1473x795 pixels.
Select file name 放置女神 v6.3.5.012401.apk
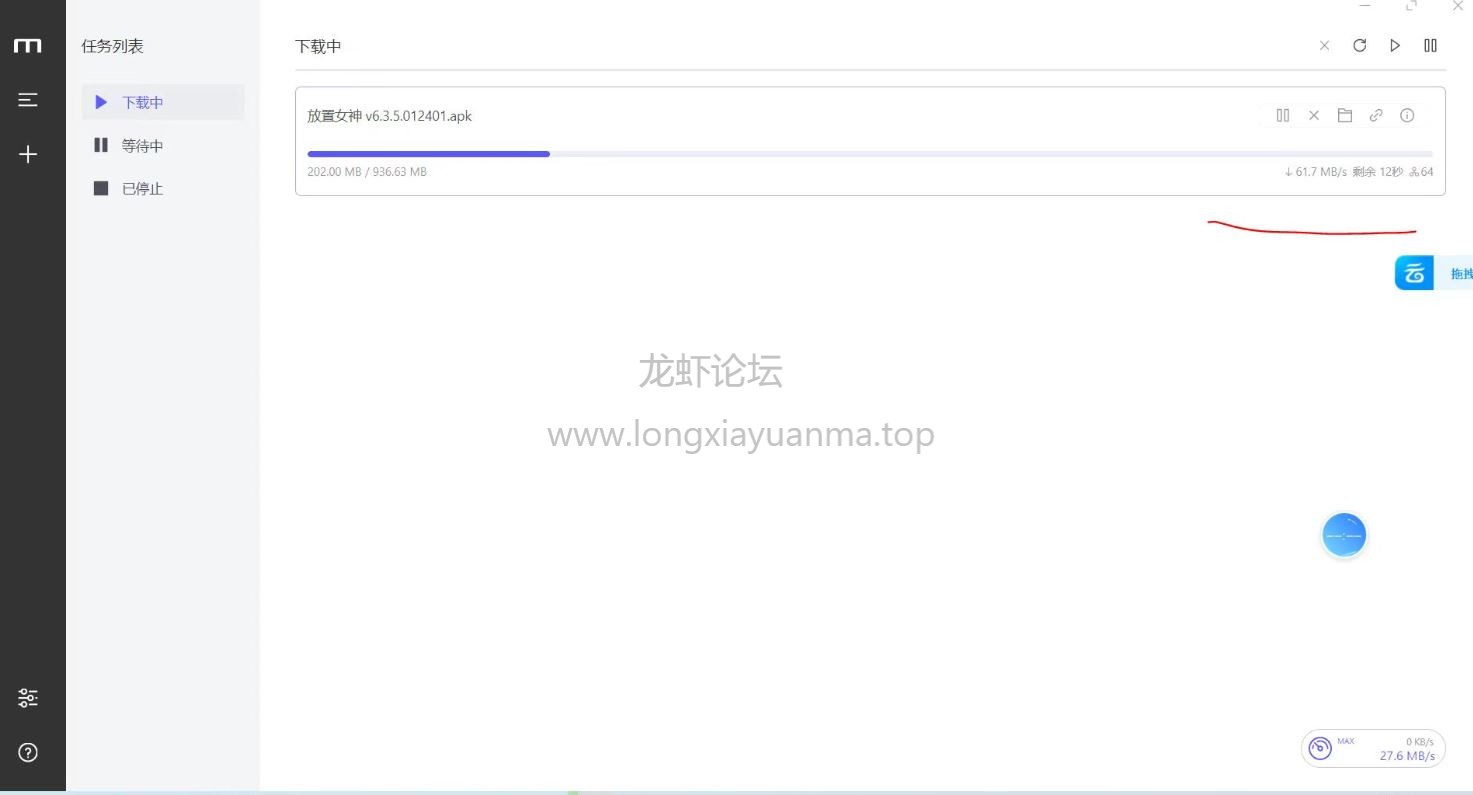[389, 116]
